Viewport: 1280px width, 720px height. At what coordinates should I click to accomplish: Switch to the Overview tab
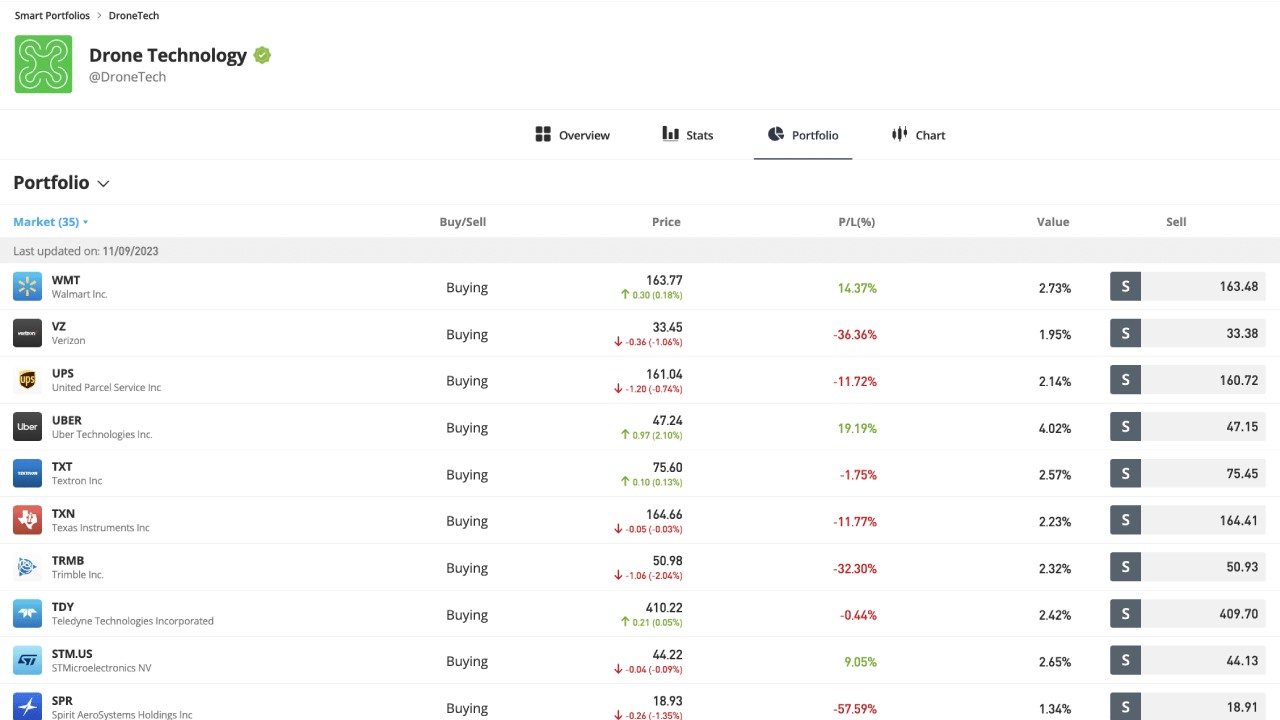[572, 135]
